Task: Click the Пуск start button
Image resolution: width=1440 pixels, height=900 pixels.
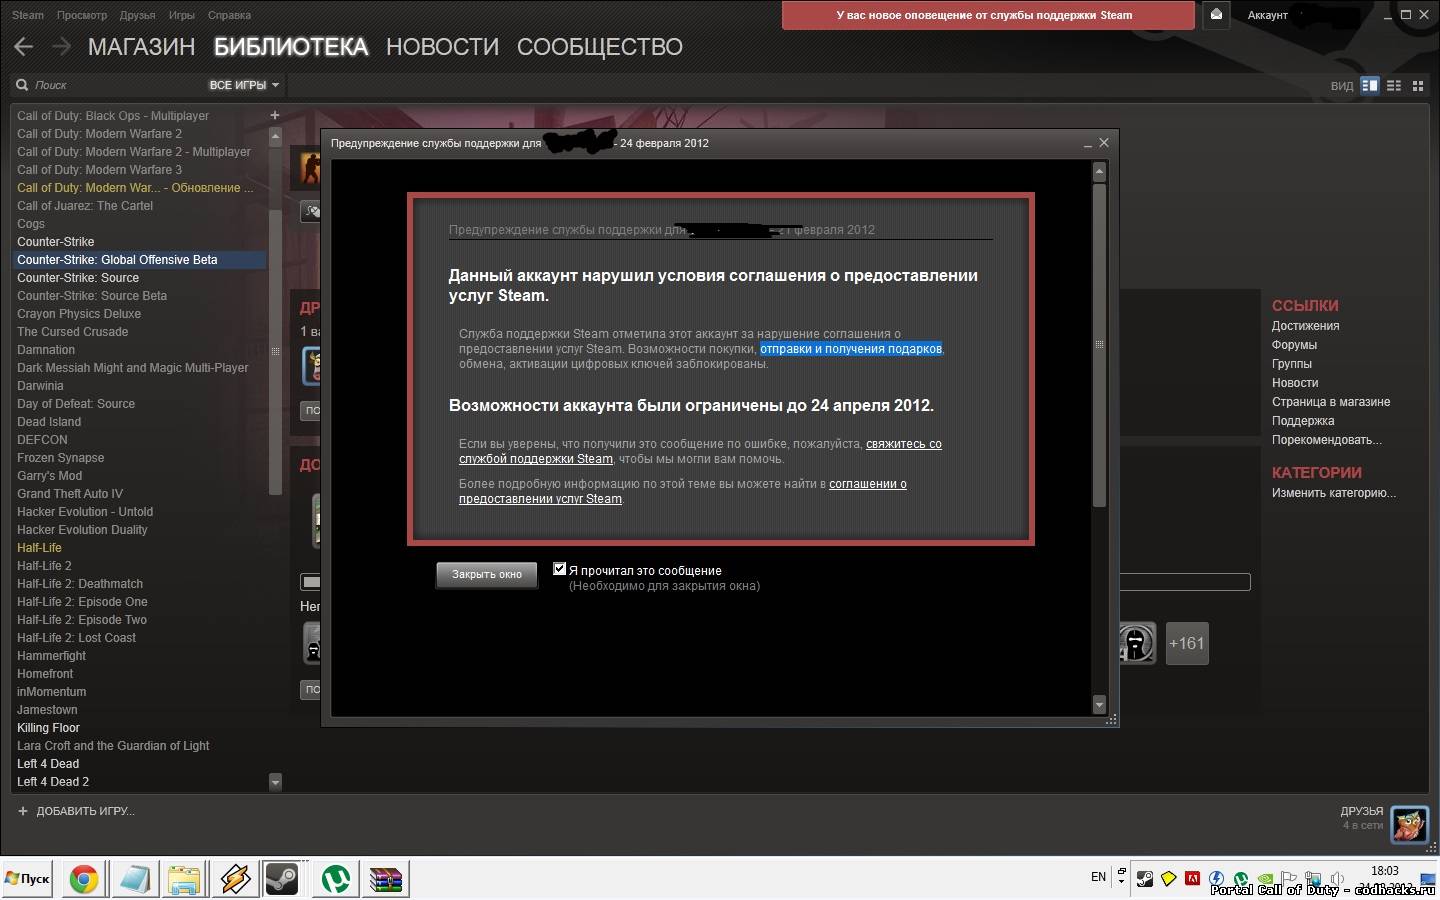Action: [x=28, y=879]
